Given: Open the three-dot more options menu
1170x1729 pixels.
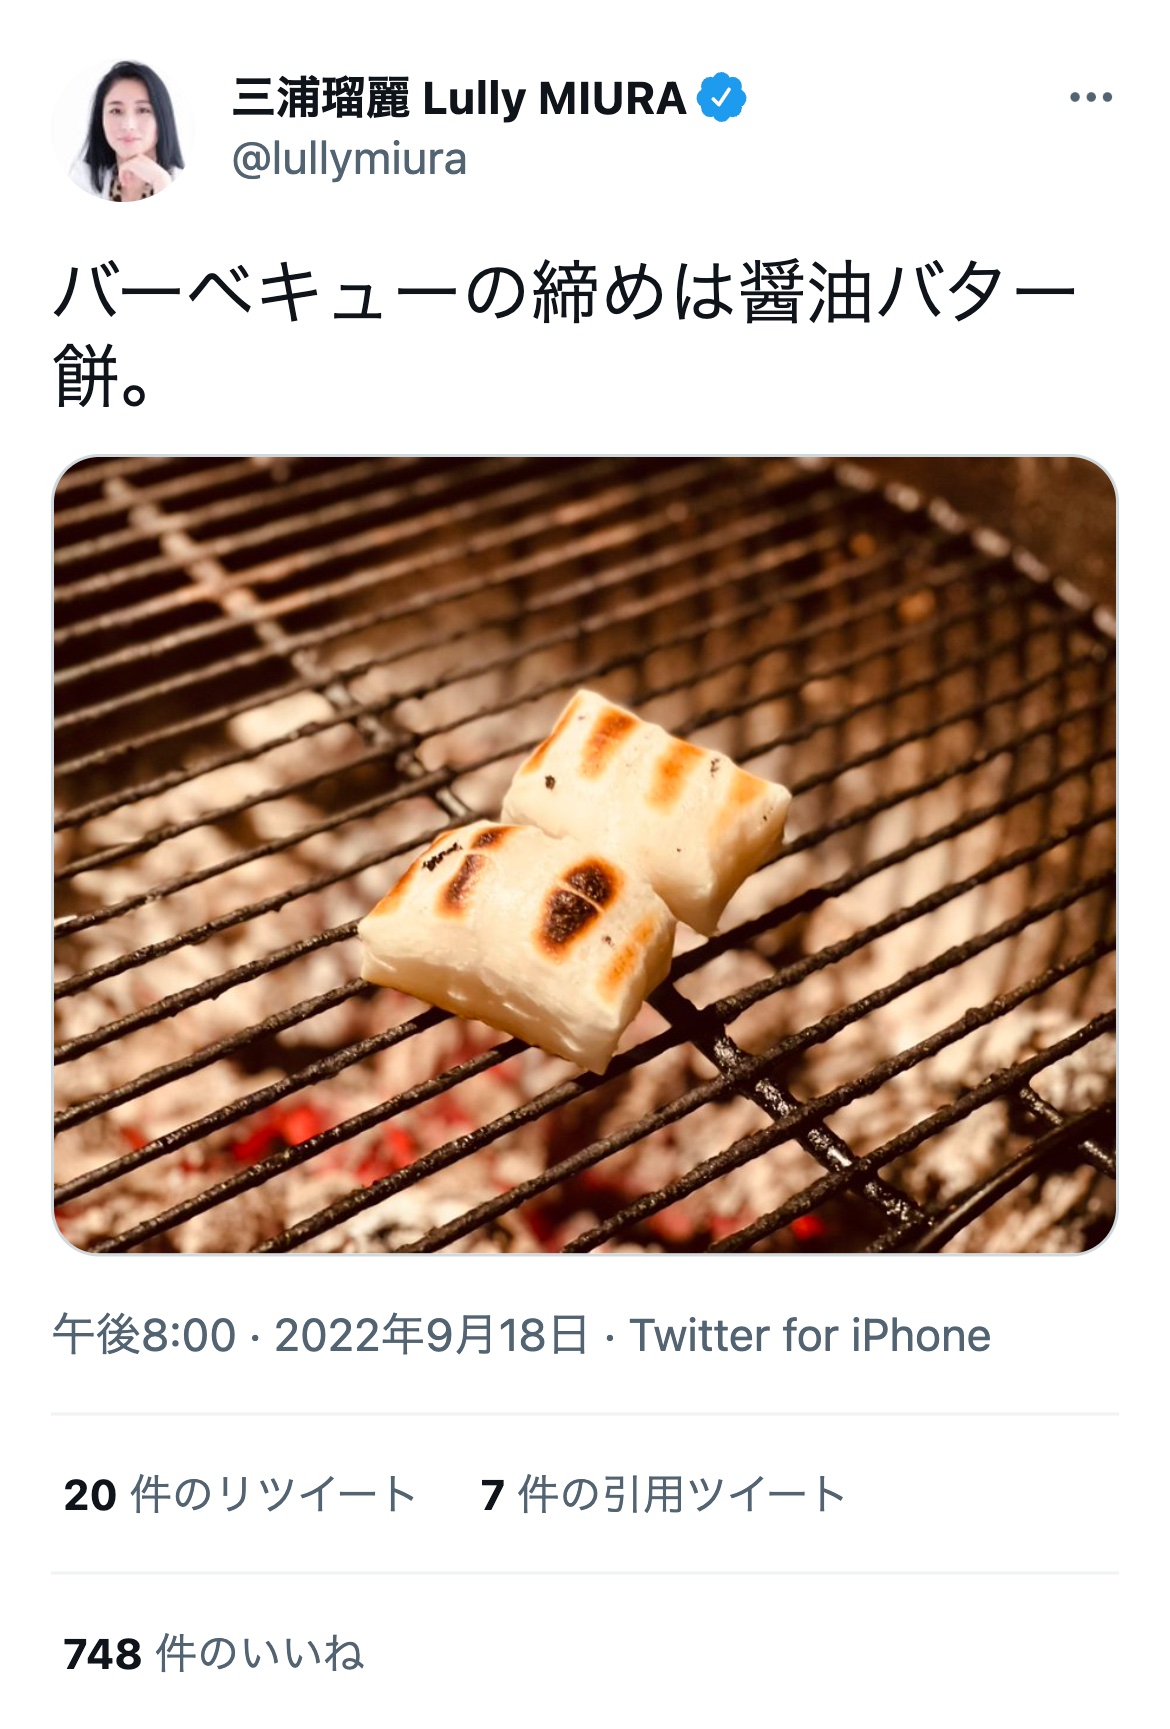Looking at the screenshot, I should 1090,98.
